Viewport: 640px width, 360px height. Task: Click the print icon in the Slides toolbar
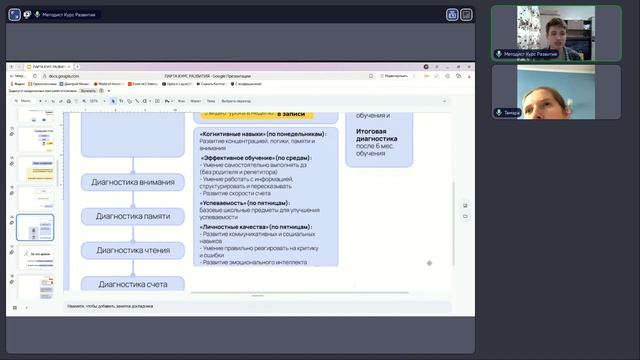(x=69, y=101)
